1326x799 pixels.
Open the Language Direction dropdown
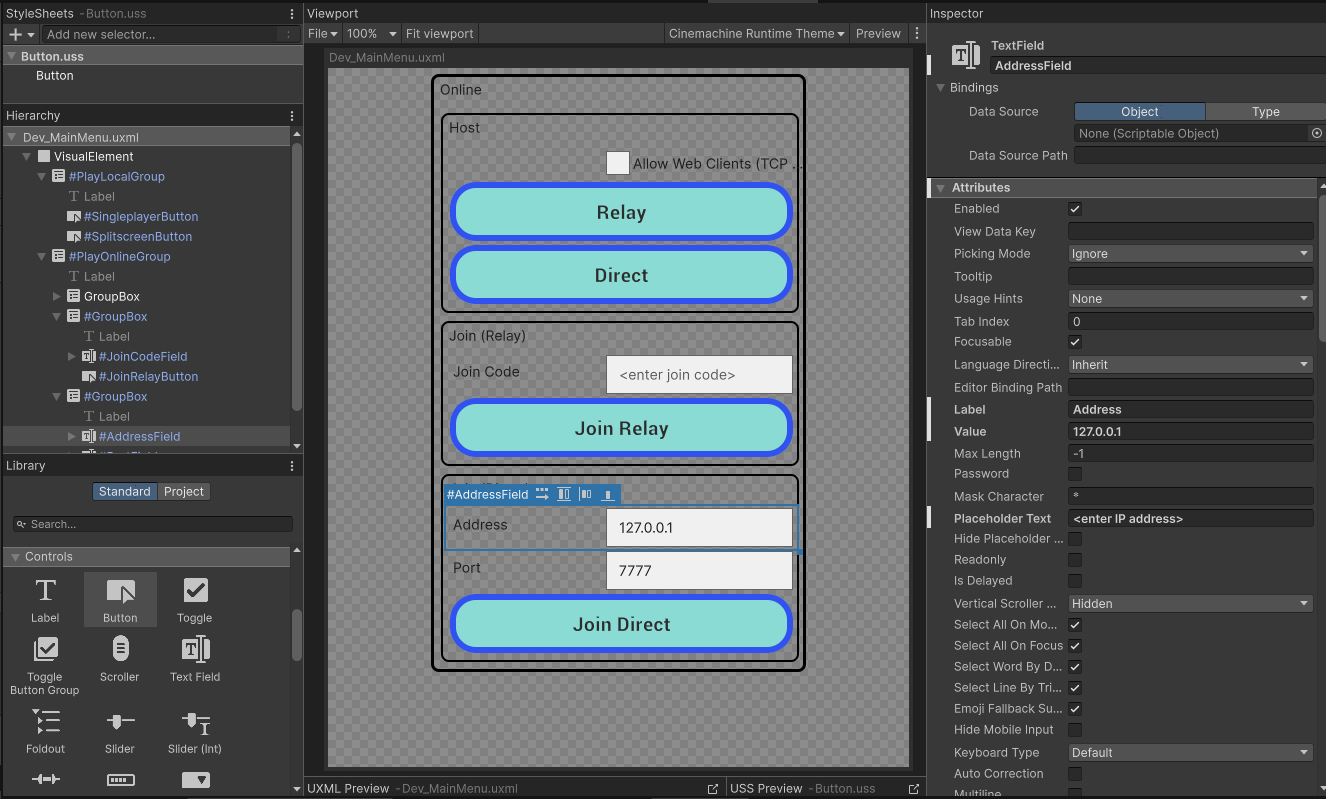coord(1190,365)
